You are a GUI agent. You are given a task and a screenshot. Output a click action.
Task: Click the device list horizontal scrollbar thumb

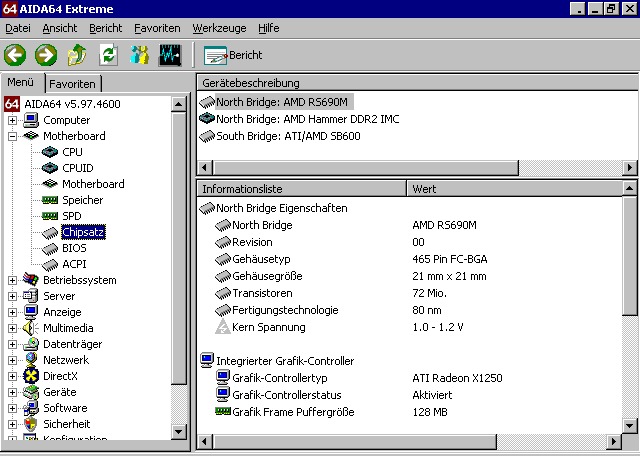click(x=365, y=167)
